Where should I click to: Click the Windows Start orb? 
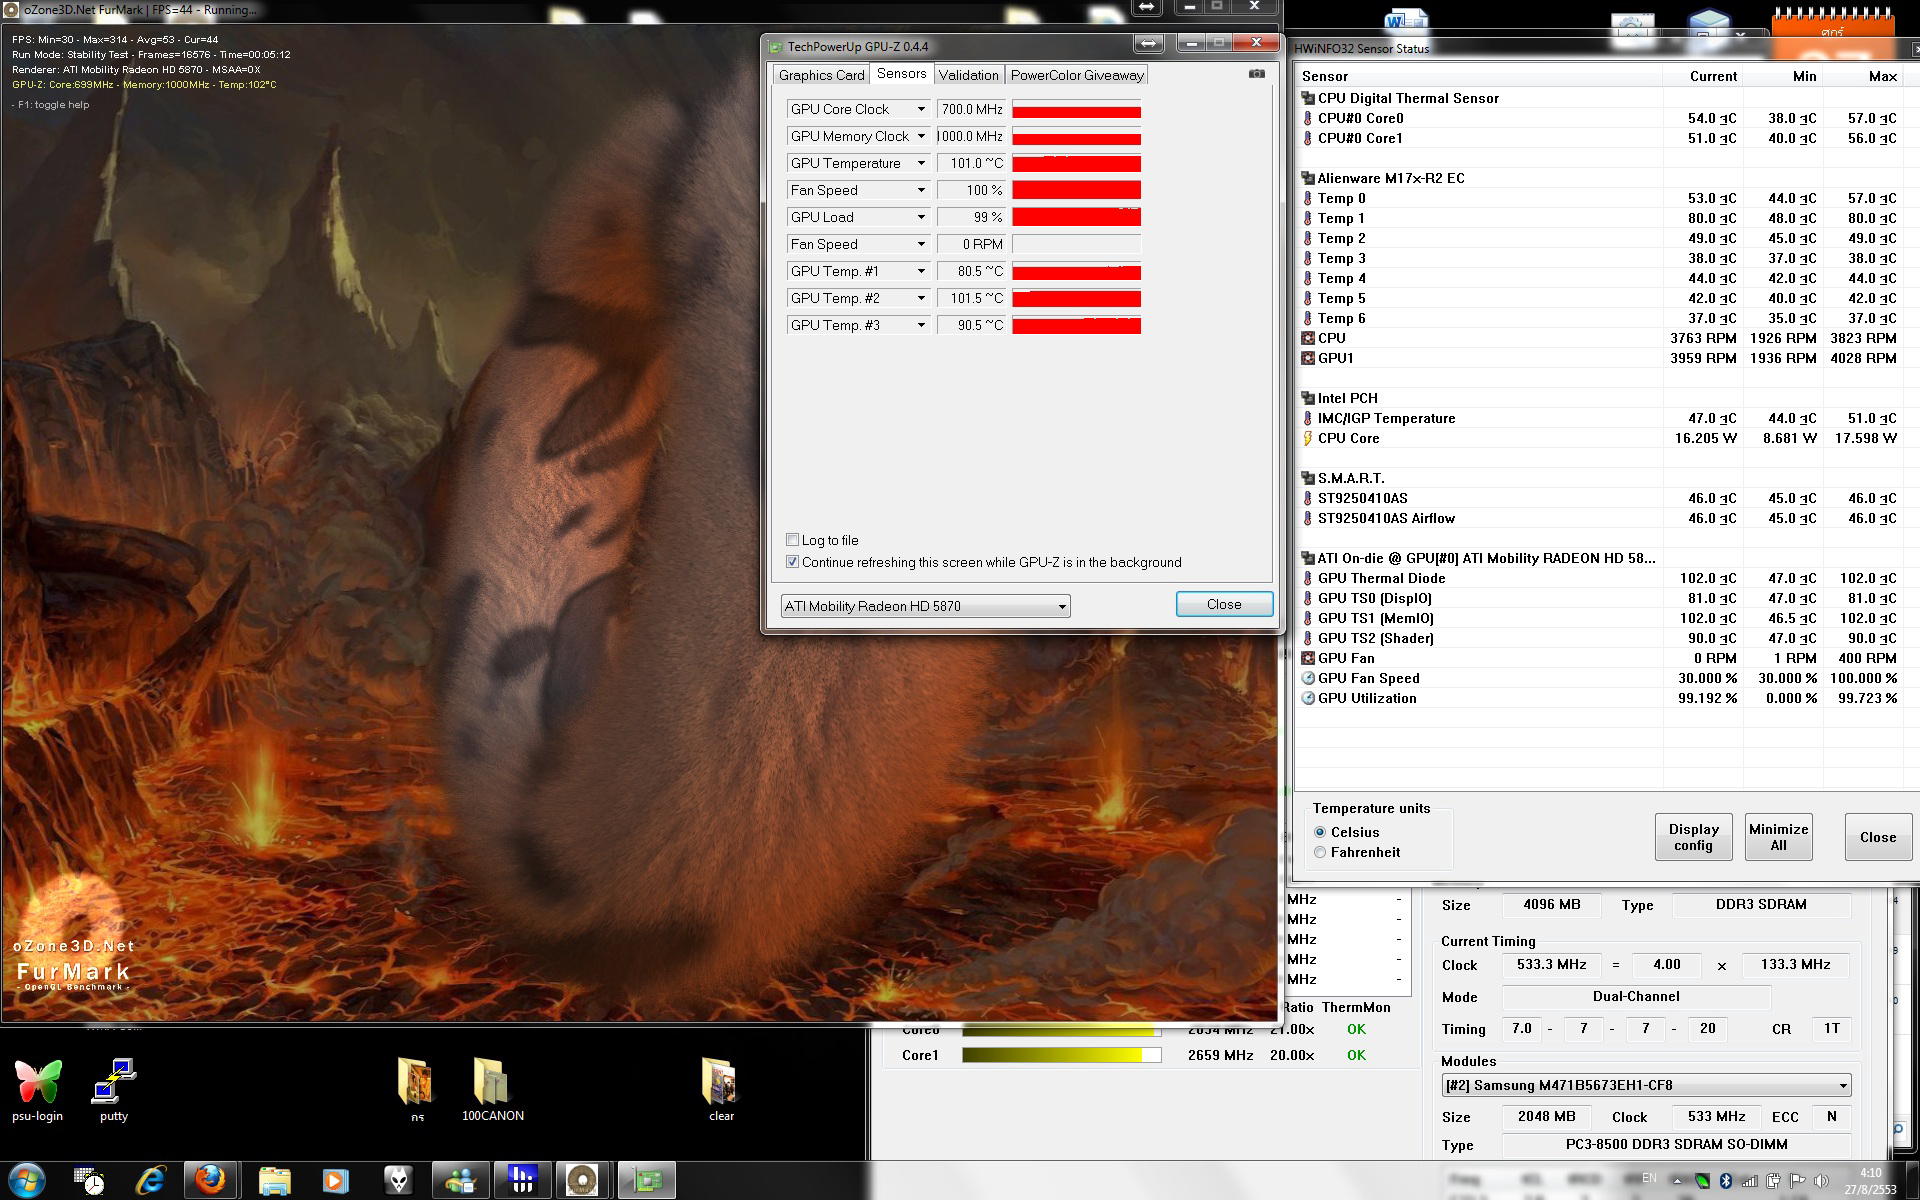28,1181
